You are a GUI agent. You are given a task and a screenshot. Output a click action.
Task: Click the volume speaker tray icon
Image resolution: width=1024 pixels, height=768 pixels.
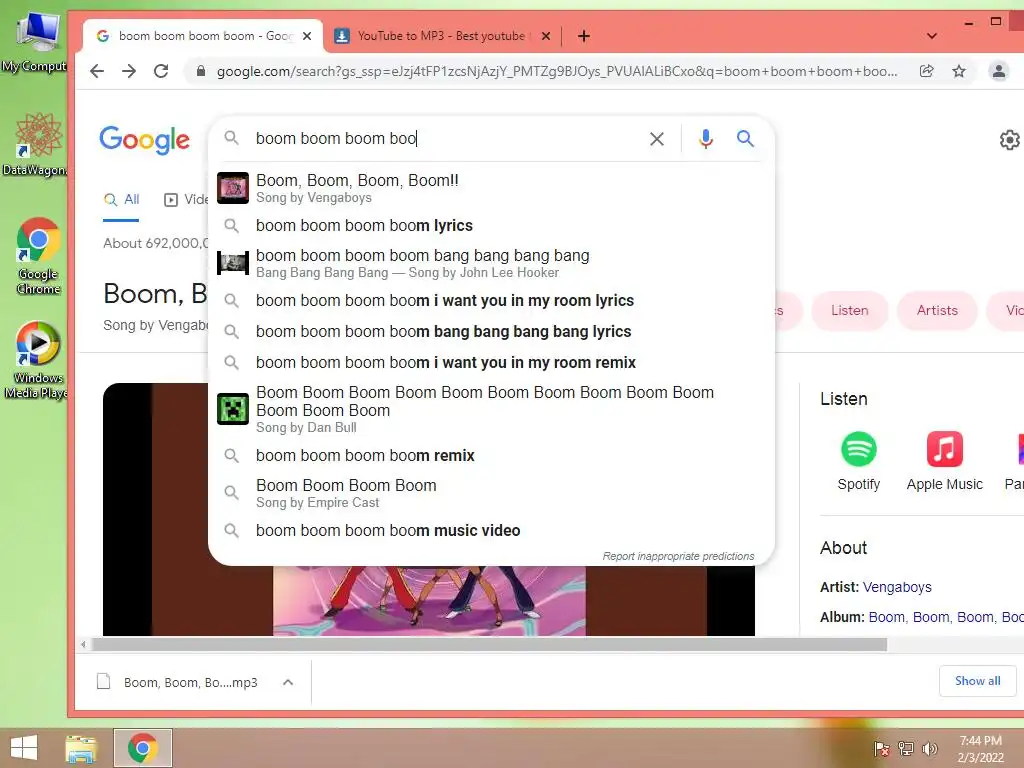(x=930, y=749)
